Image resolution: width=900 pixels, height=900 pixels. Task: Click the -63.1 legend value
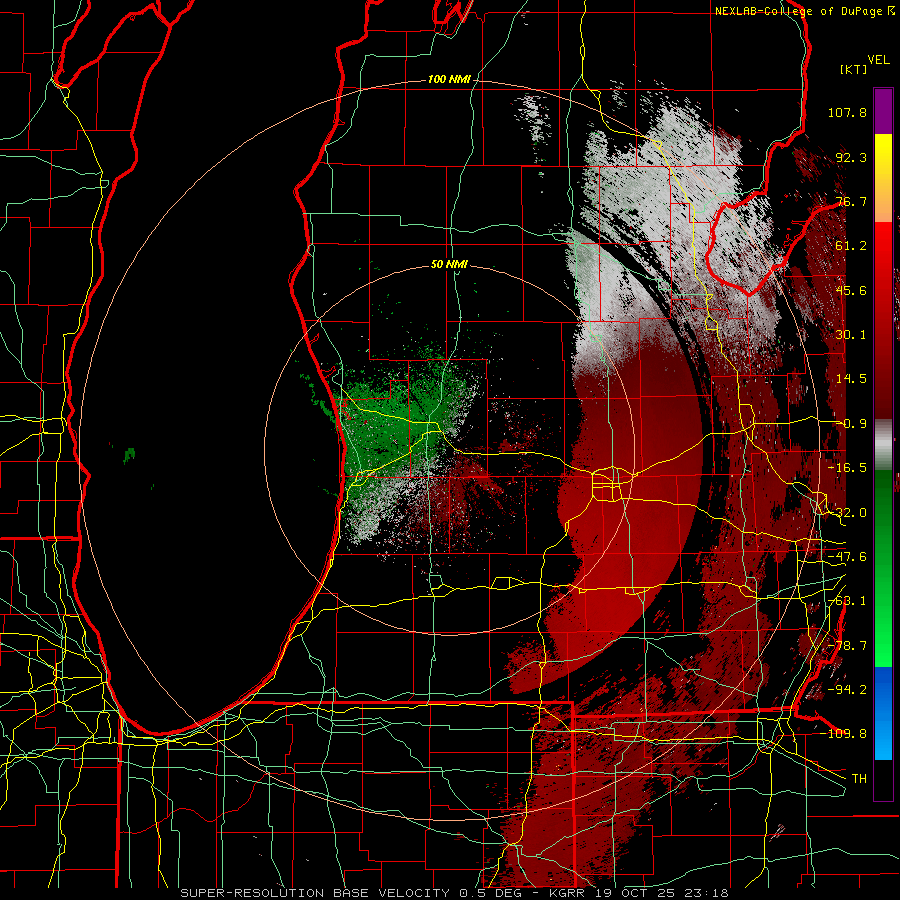point(847,601)
